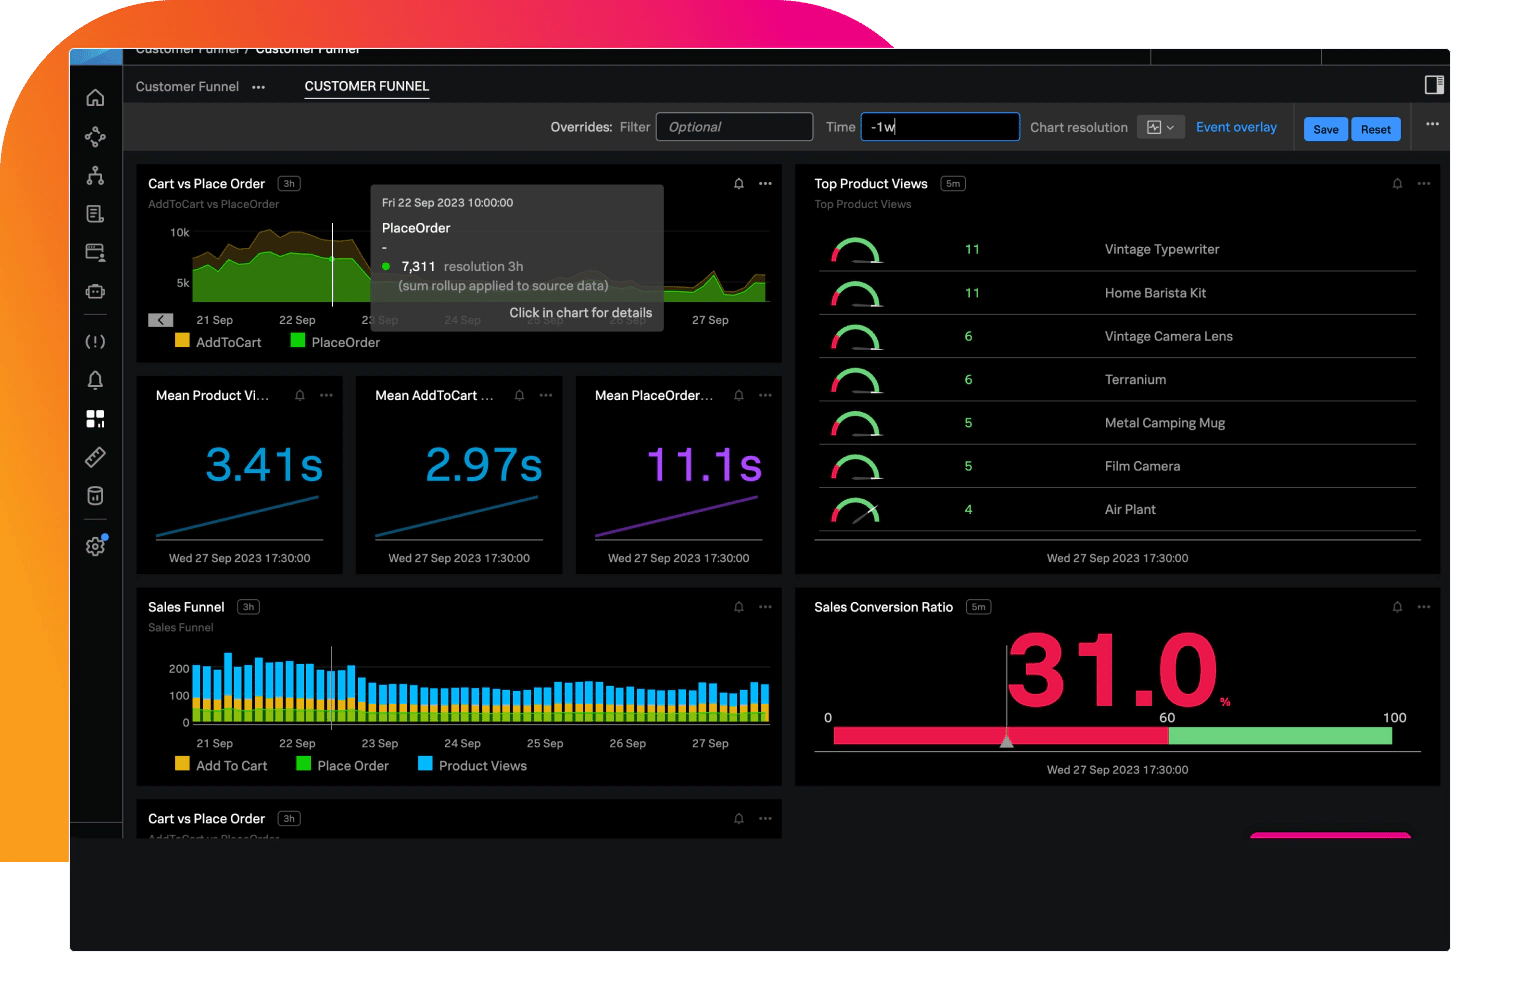
Task: Open the Settings gear sidebar icon
Action: pos(95,546)
